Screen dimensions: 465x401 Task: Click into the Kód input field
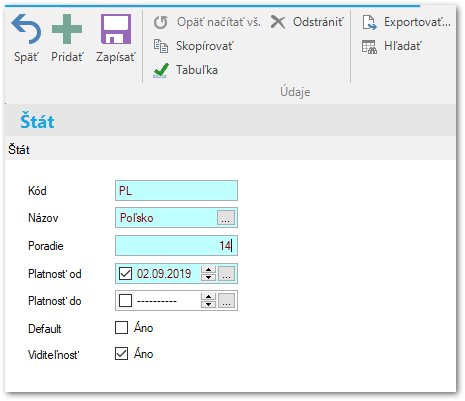pos(176,191)
